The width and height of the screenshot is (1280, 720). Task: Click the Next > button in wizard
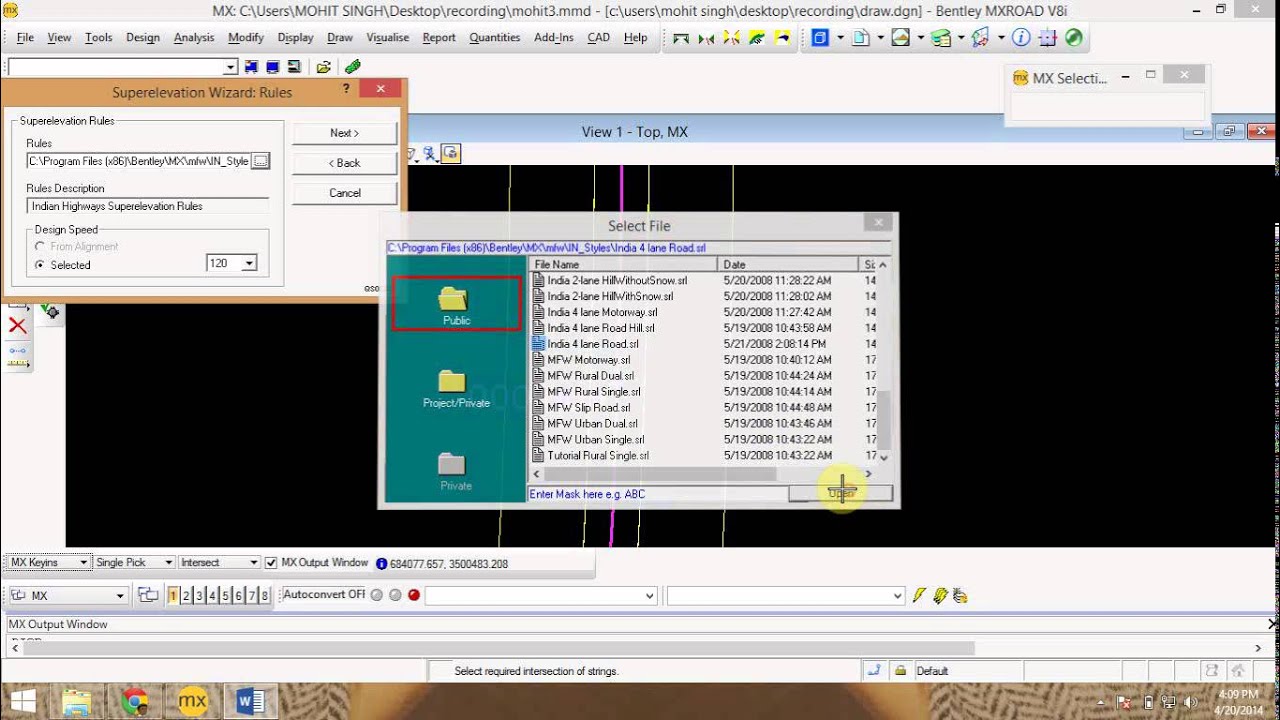(x=345, y=133)
